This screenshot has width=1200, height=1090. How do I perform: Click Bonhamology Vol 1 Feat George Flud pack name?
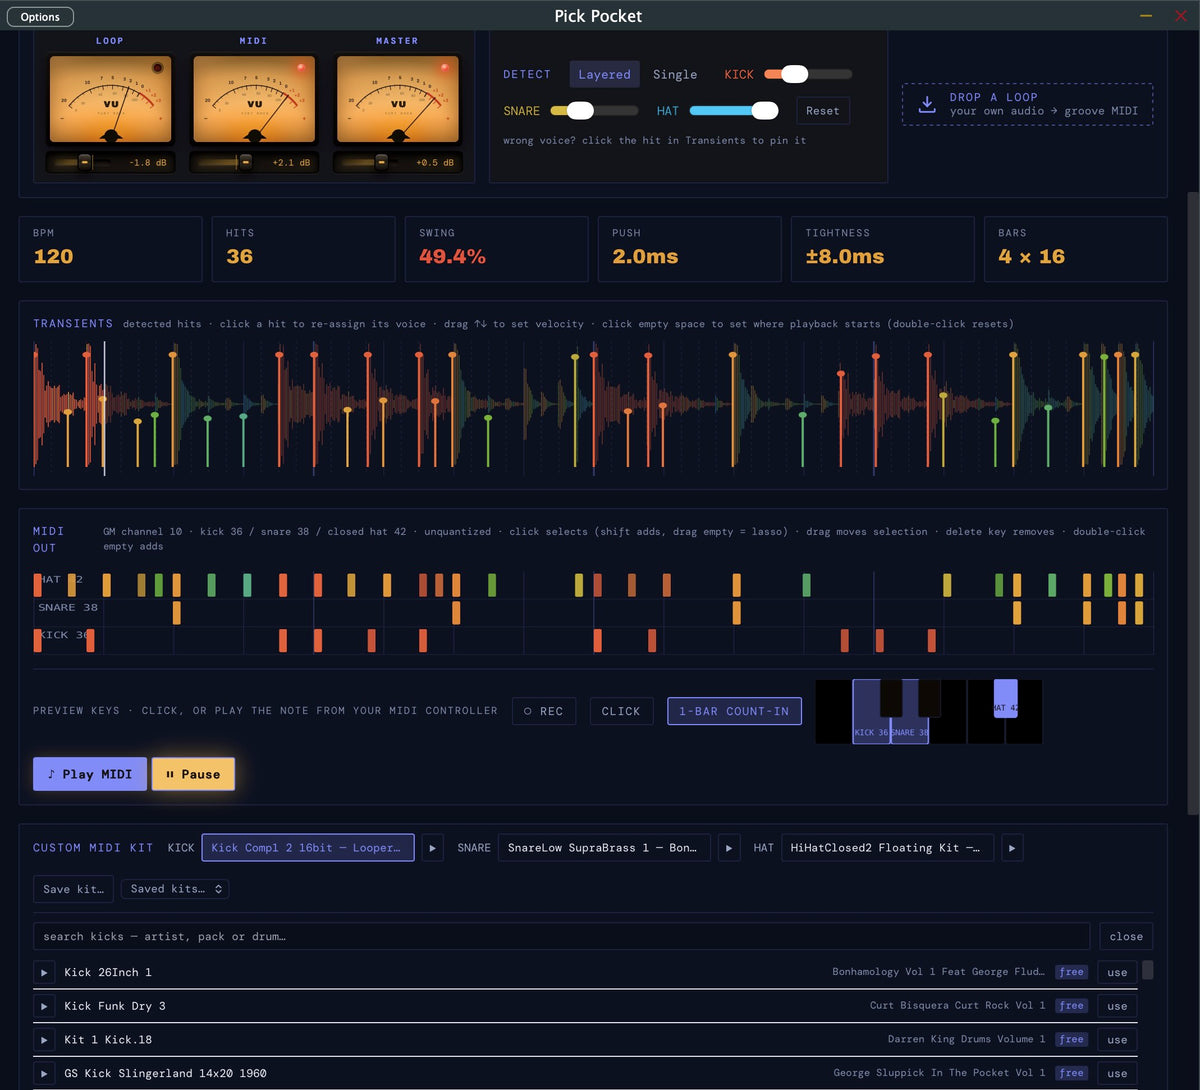(938, 972)
